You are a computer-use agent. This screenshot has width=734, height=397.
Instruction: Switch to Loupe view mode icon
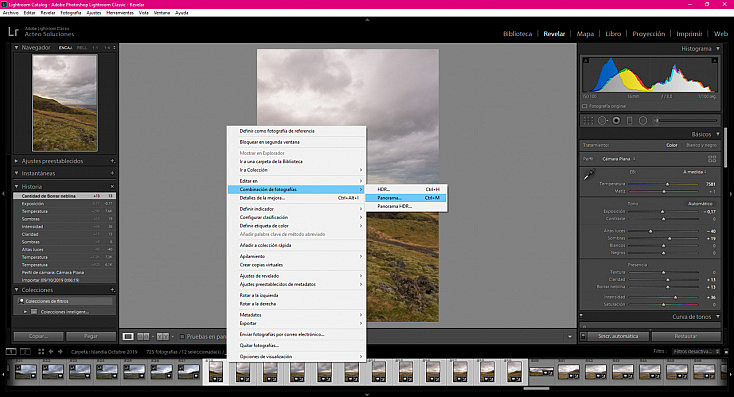[x=128, y=336]
